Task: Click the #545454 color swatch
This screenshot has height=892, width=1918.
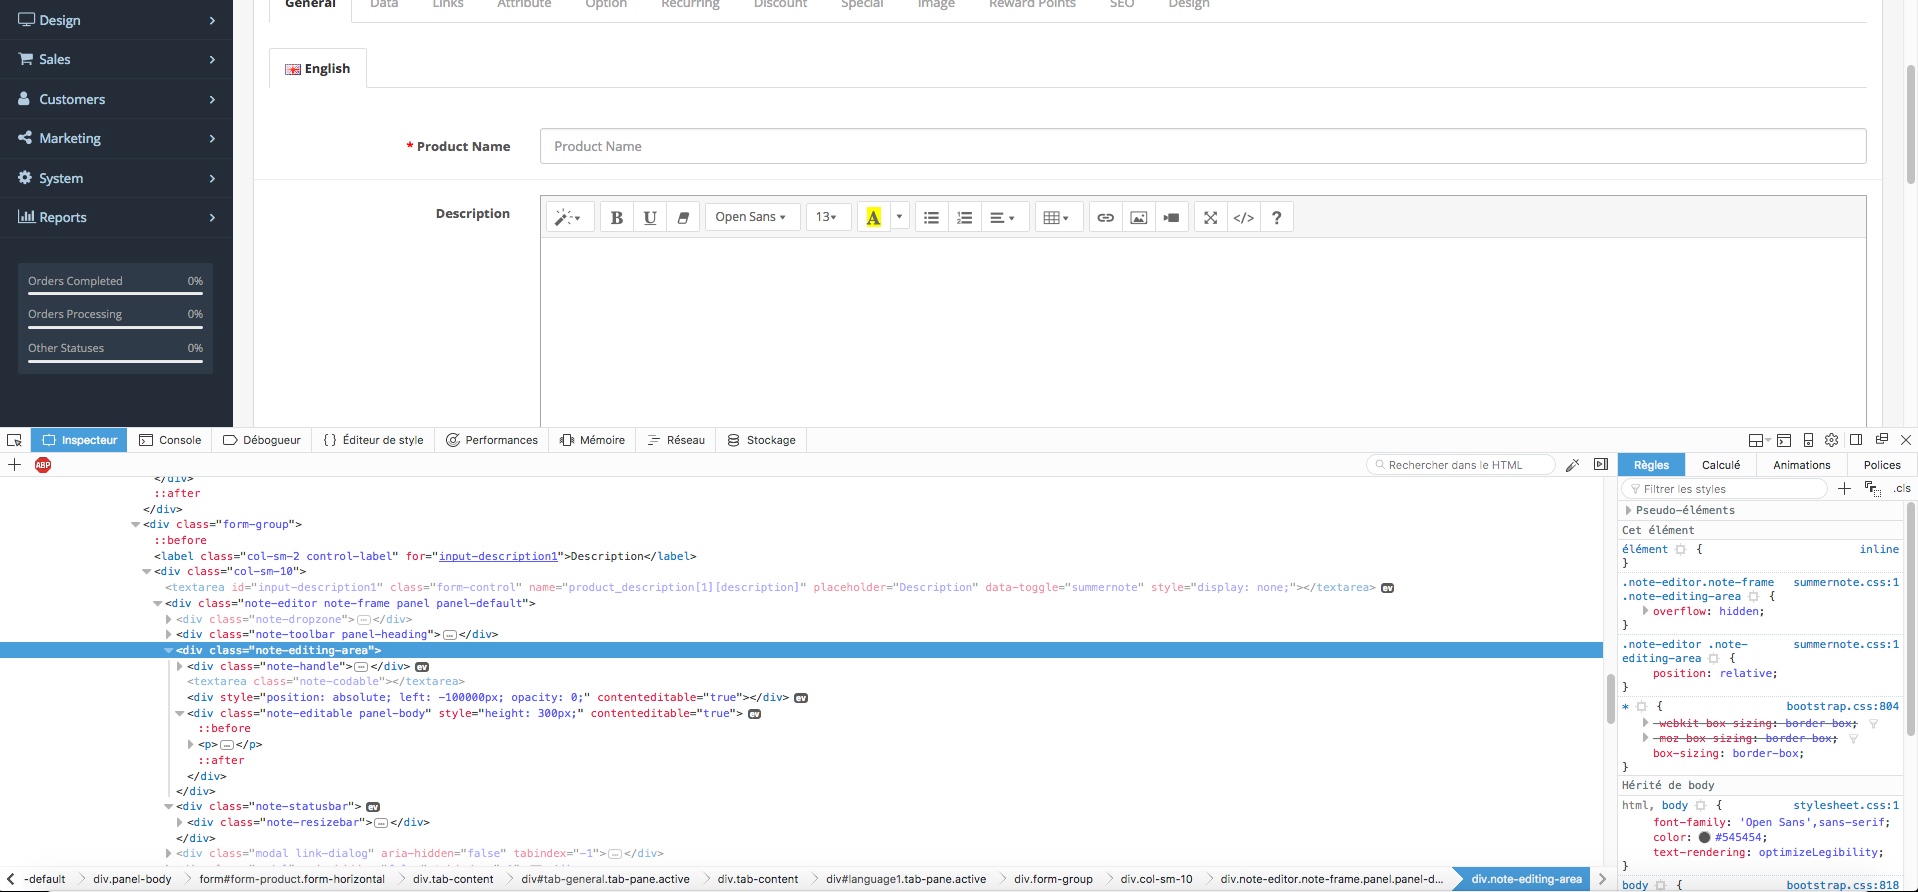Action: point(1704,838)
